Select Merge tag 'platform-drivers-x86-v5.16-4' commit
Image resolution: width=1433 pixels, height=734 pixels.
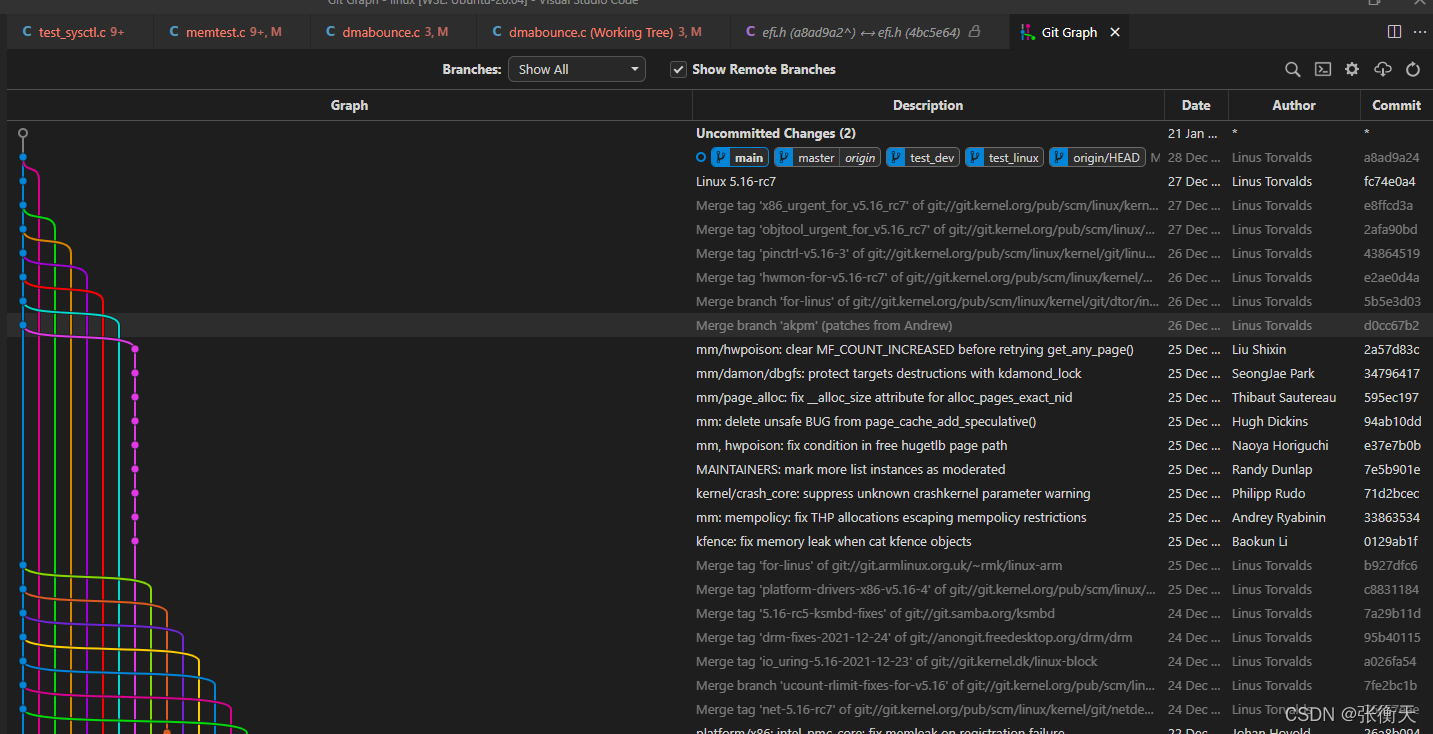[x=719, y=589]
